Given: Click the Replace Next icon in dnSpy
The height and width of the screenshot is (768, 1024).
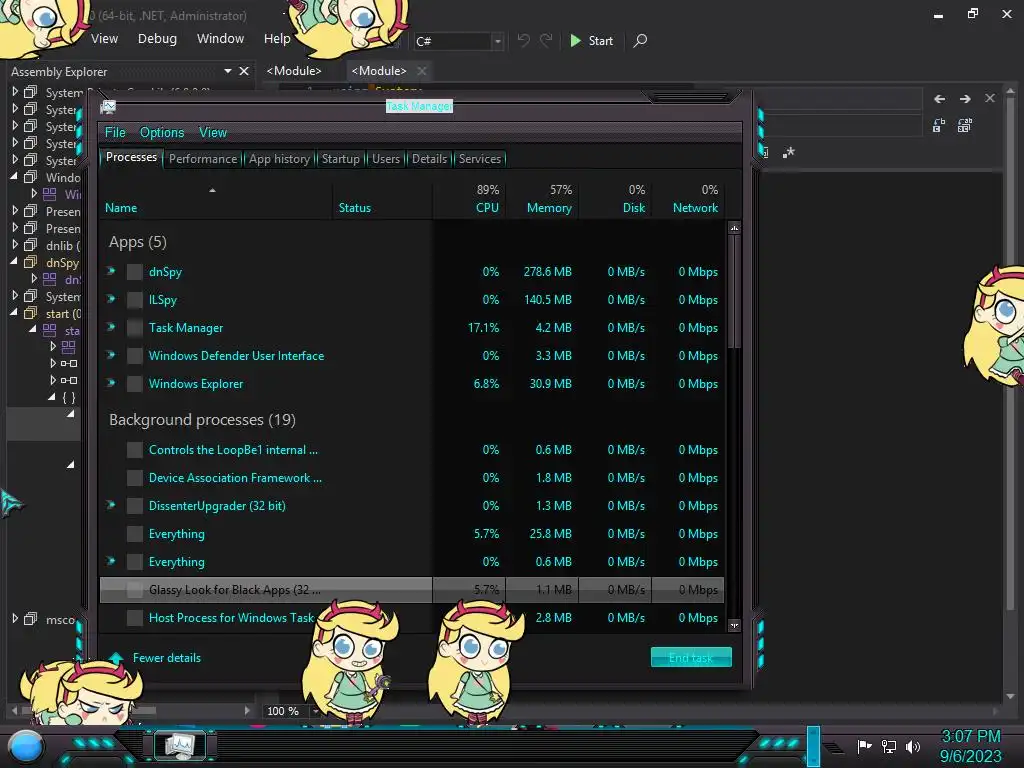Looking at the screenshot, I should [x=939, y=125].
